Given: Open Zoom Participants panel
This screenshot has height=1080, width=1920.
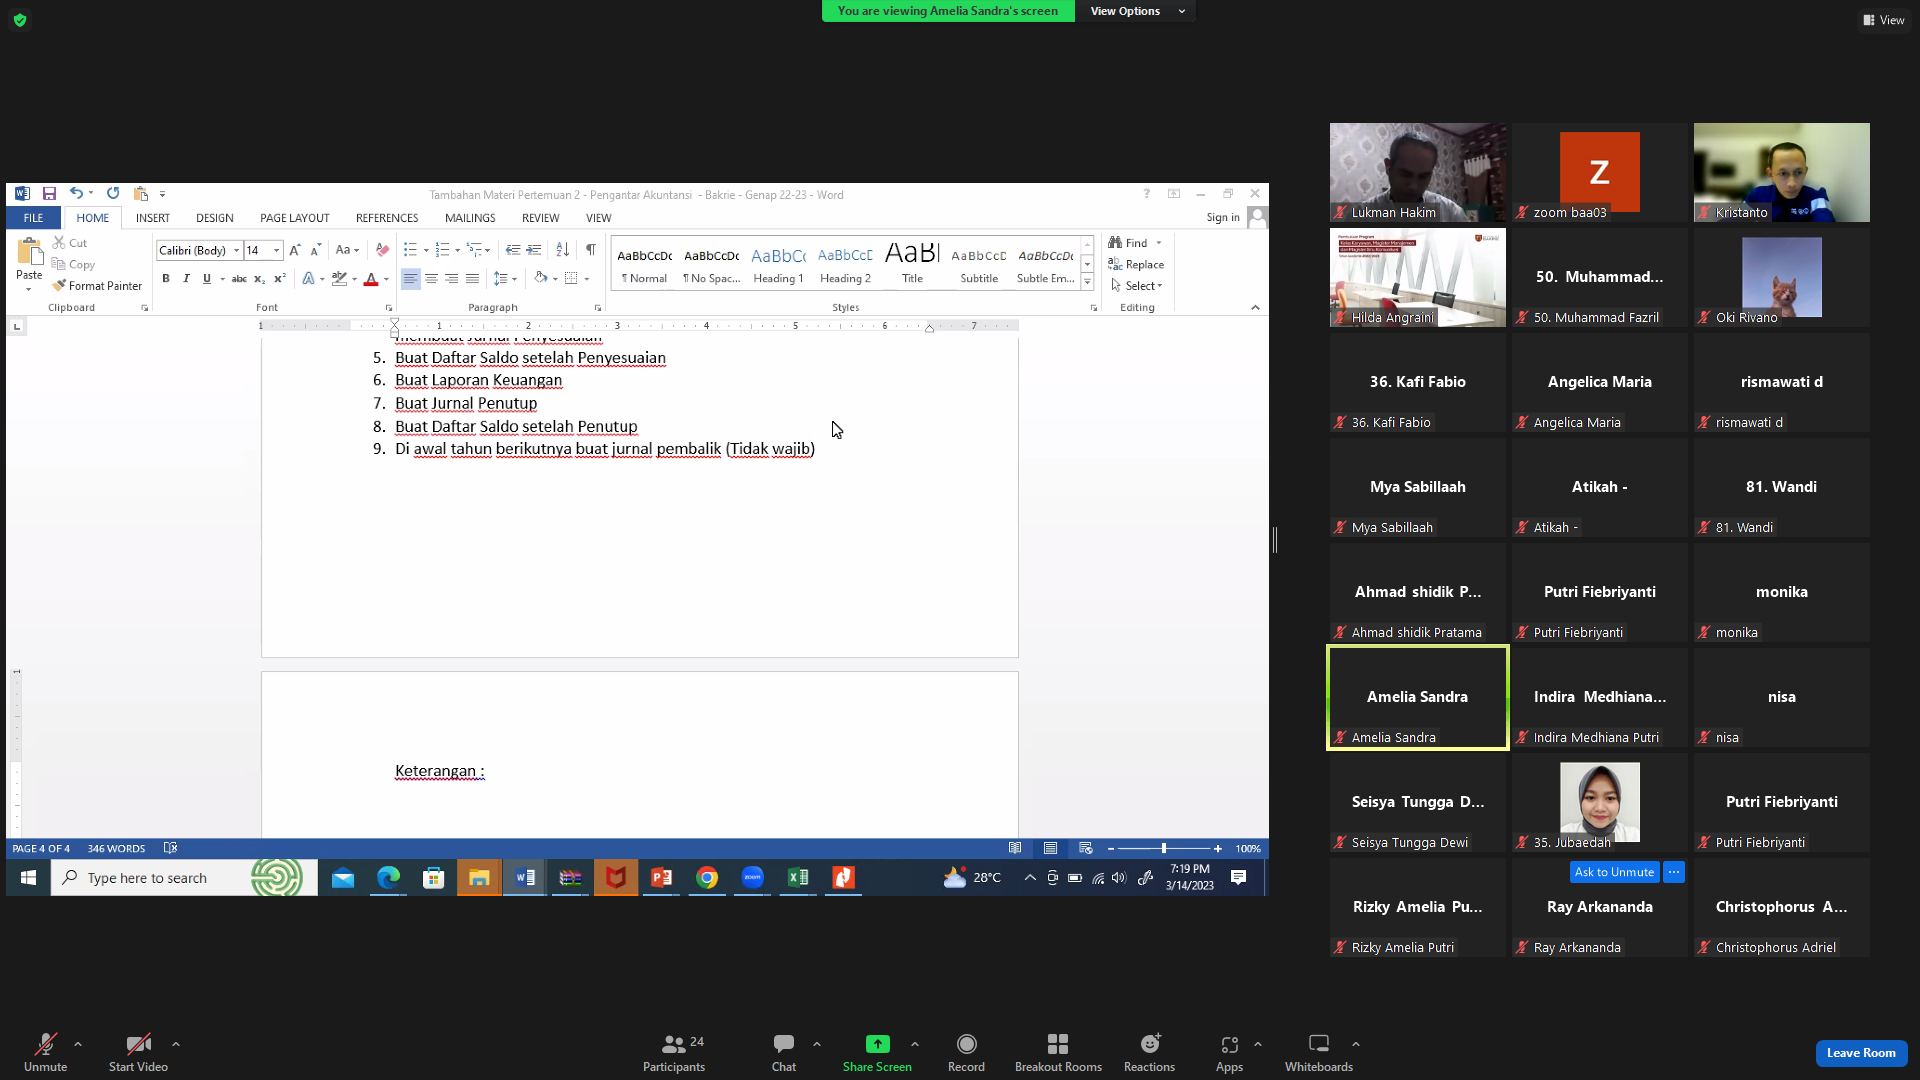Looking at the screenshot, I should point(674,1053).
